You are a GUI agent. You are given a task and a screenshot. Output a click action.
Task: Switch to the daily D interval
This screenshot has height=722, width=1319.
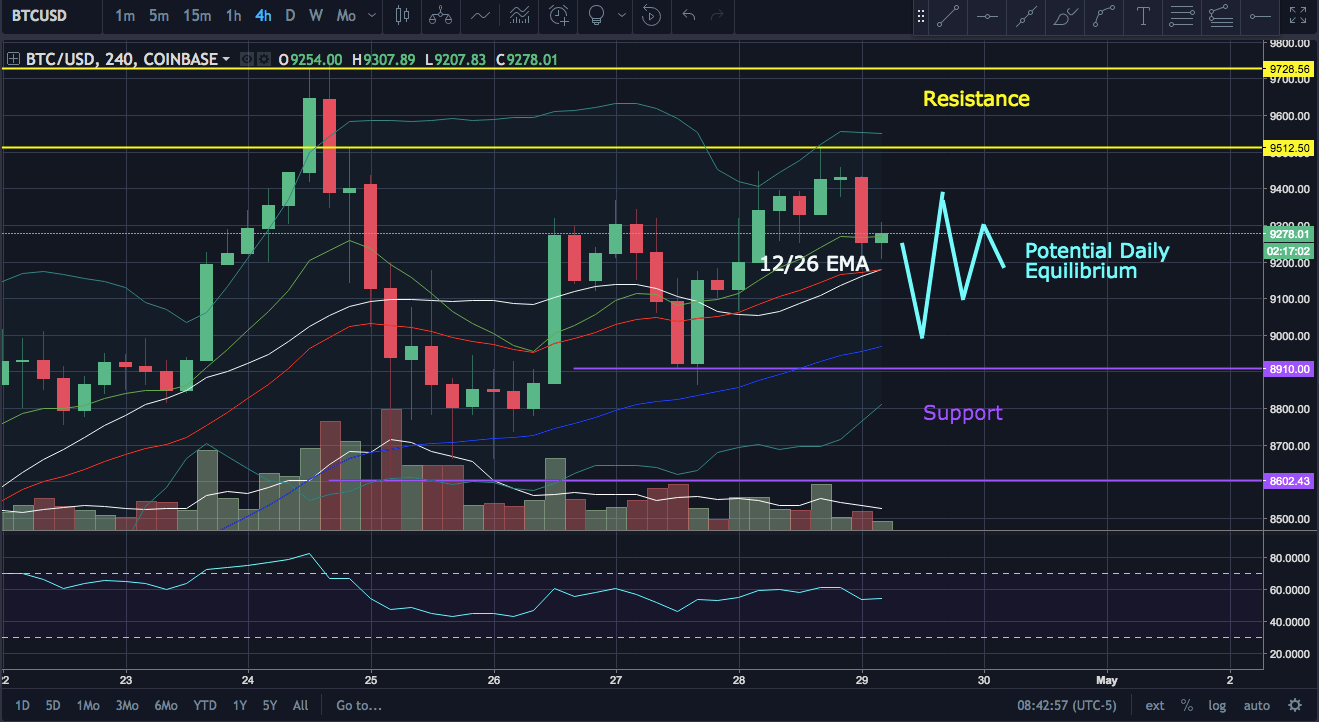[x=290, y=15]
